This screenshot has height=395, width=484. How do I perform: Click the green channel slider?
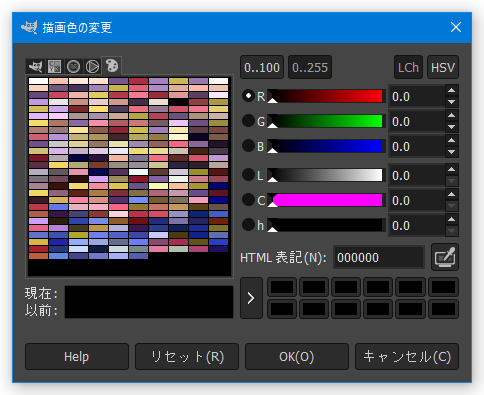pyautogui.click(x=326, y=121)
